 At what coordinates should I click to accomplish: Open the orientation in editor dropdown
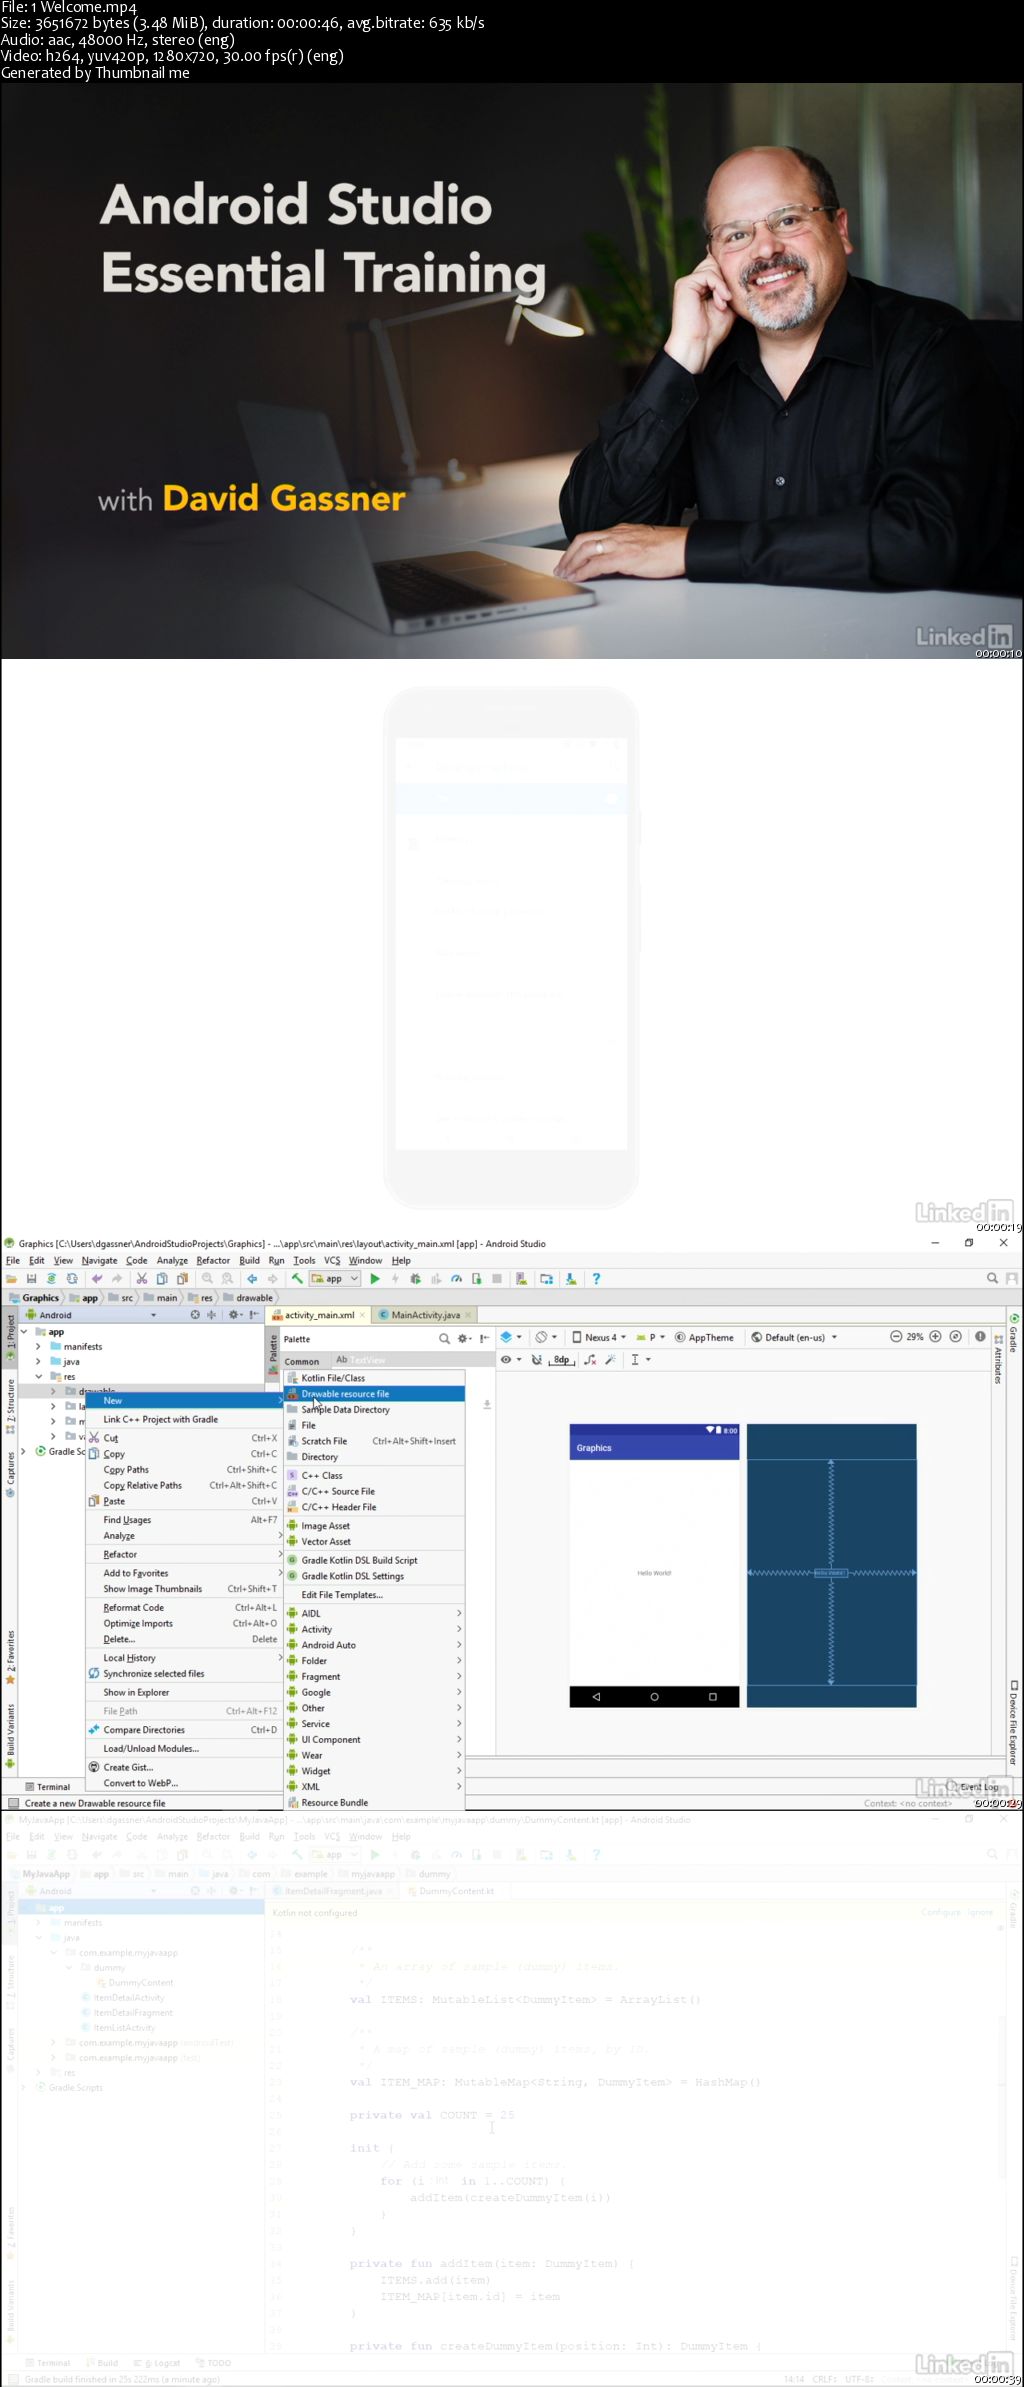tap(546, 1337)
